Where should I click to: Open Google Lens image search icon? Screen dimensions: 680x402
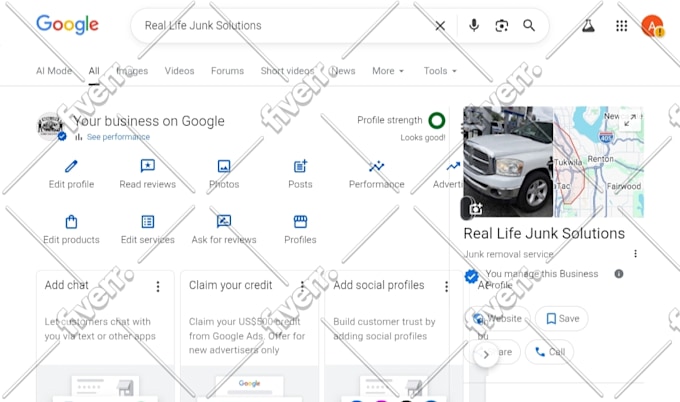tap(502, 26)
